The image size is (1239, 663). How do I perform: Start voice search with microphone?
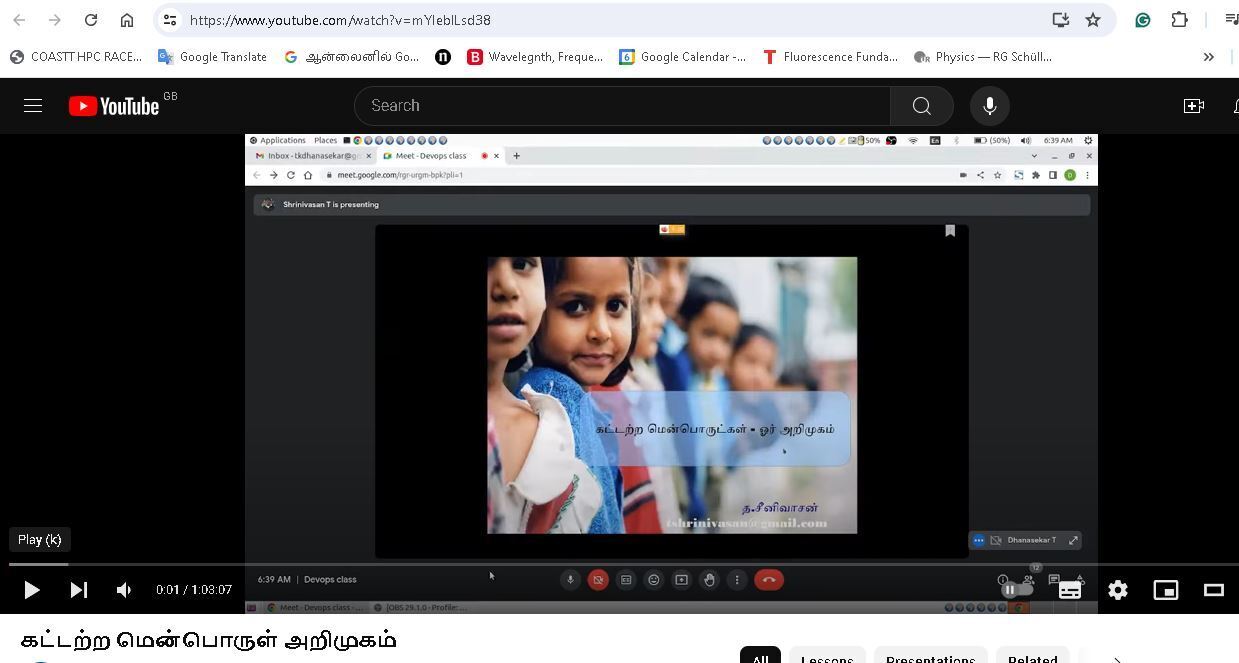click(989, 105)
